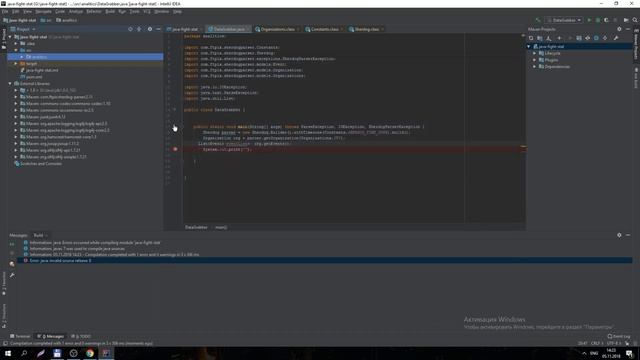Expand Plugins in the Maven Projects tree
Image resolution: width=640 pixels, height=360 pixels.
(534, 60)
